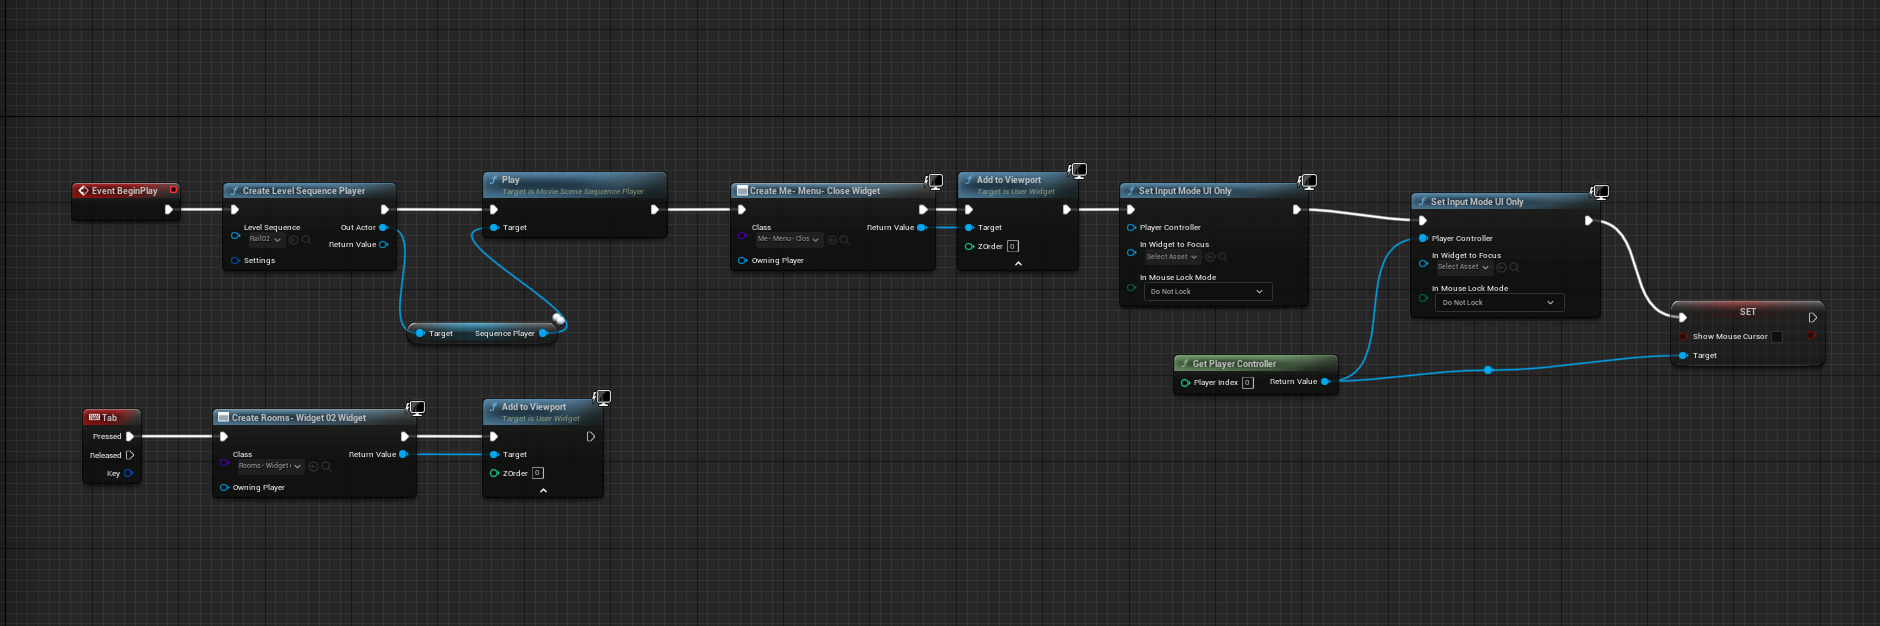Click the keyboard icon in Tab node header
This screenshot has height=626, width=1880.
(94, 417)
